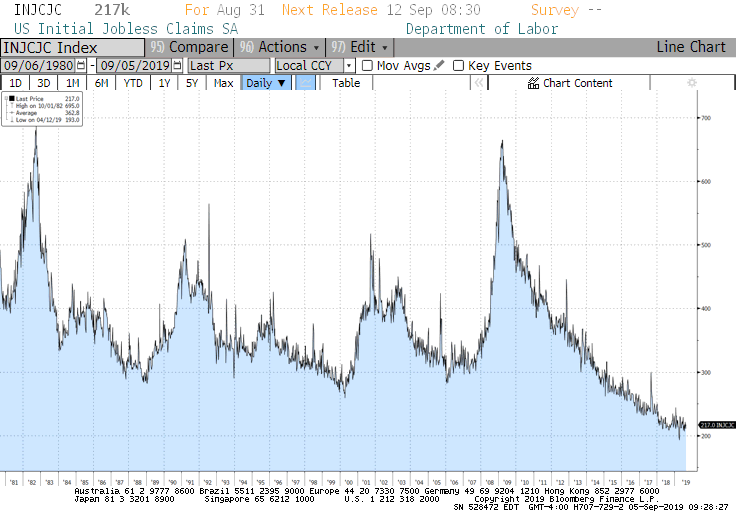Click the chart settings gear icon
737x531 pixels.
click(x=691, y=84)
